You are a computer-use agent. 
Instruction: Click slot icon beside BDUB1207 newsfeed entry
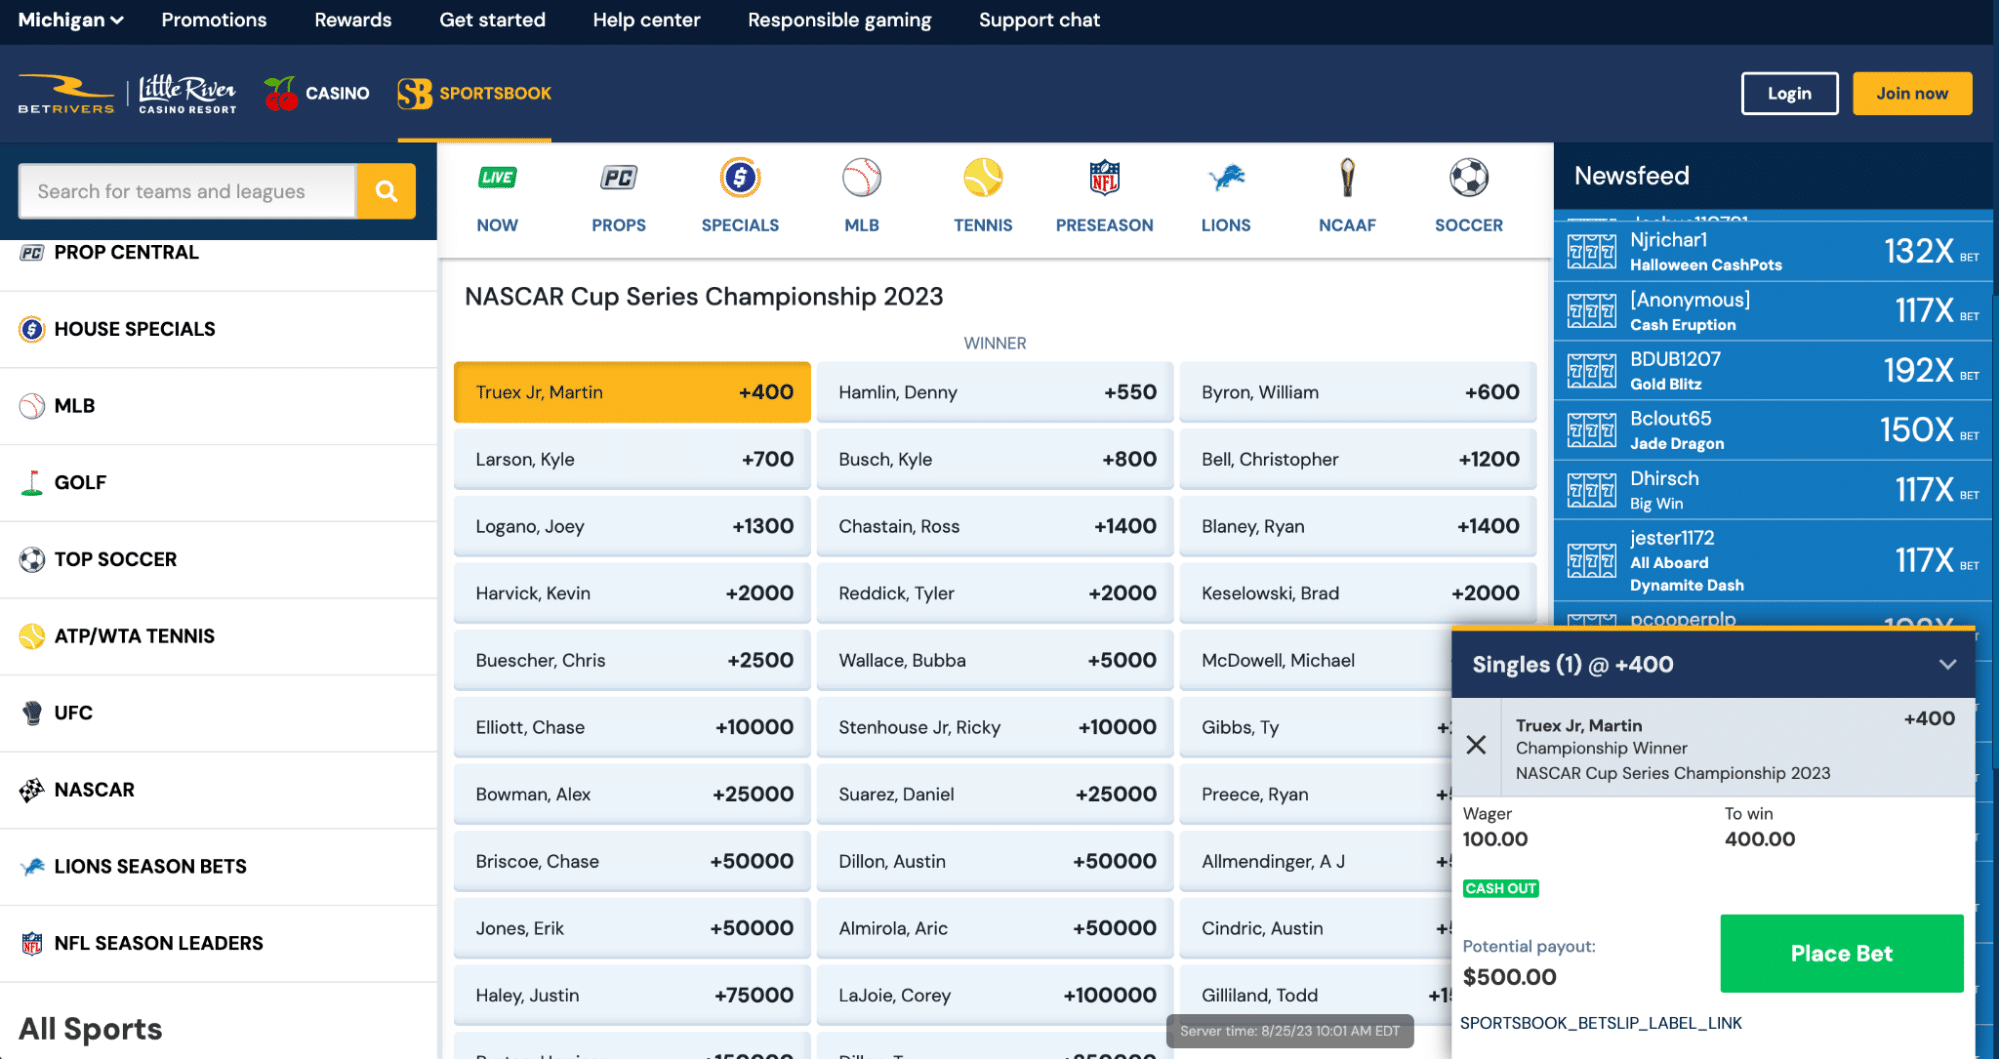click(1591, 370)
